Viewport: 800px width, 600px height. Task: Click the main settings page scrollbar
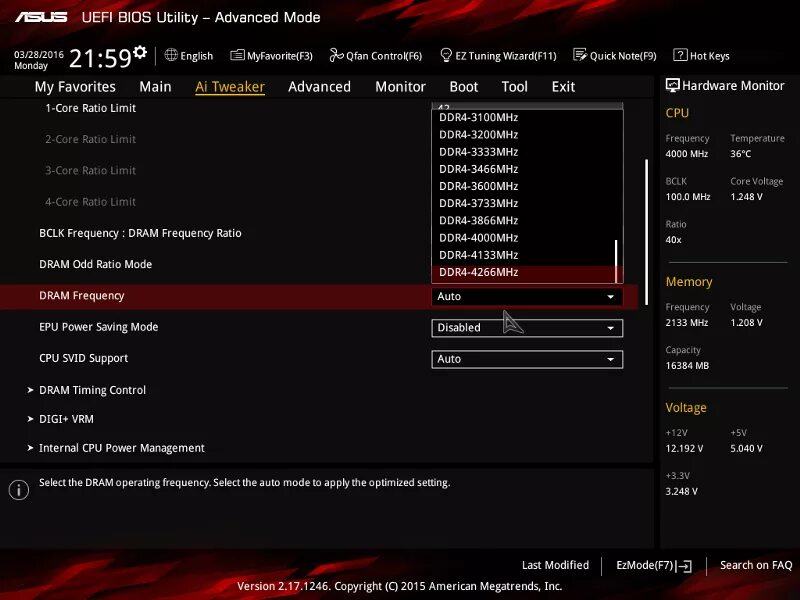point(646,232)
